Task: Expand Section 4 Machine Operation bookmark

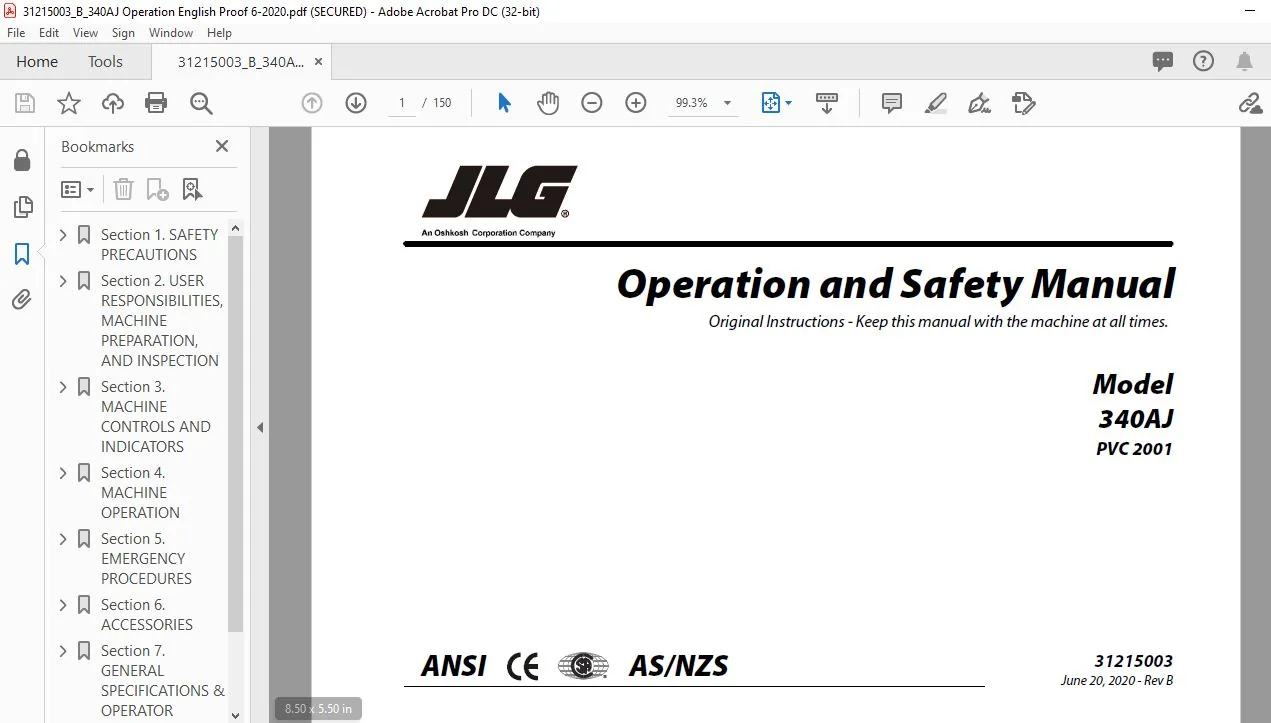Action: (x=64, y=473)
